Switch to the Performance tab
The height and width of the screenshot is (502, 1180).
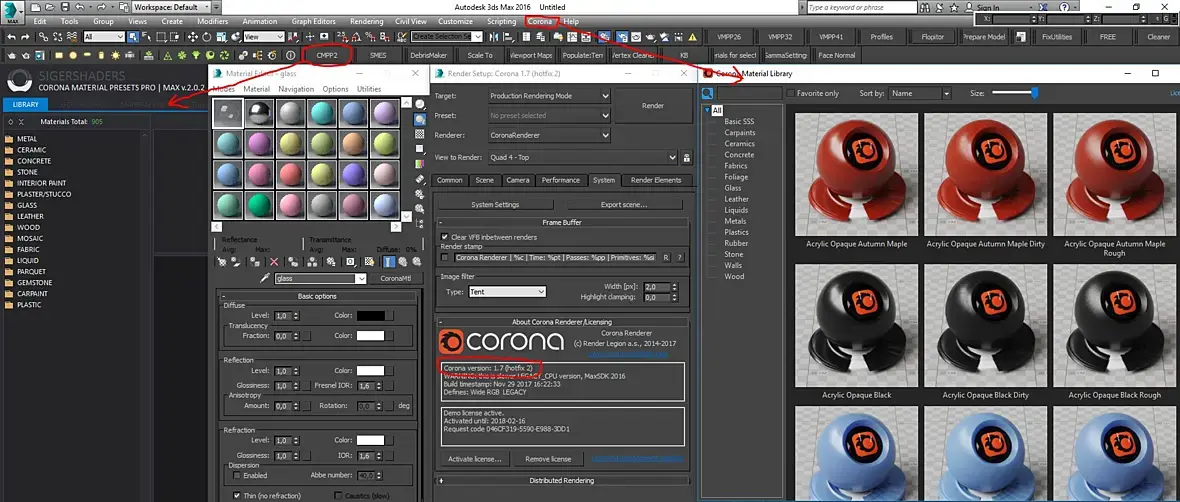tap(560, 180)
